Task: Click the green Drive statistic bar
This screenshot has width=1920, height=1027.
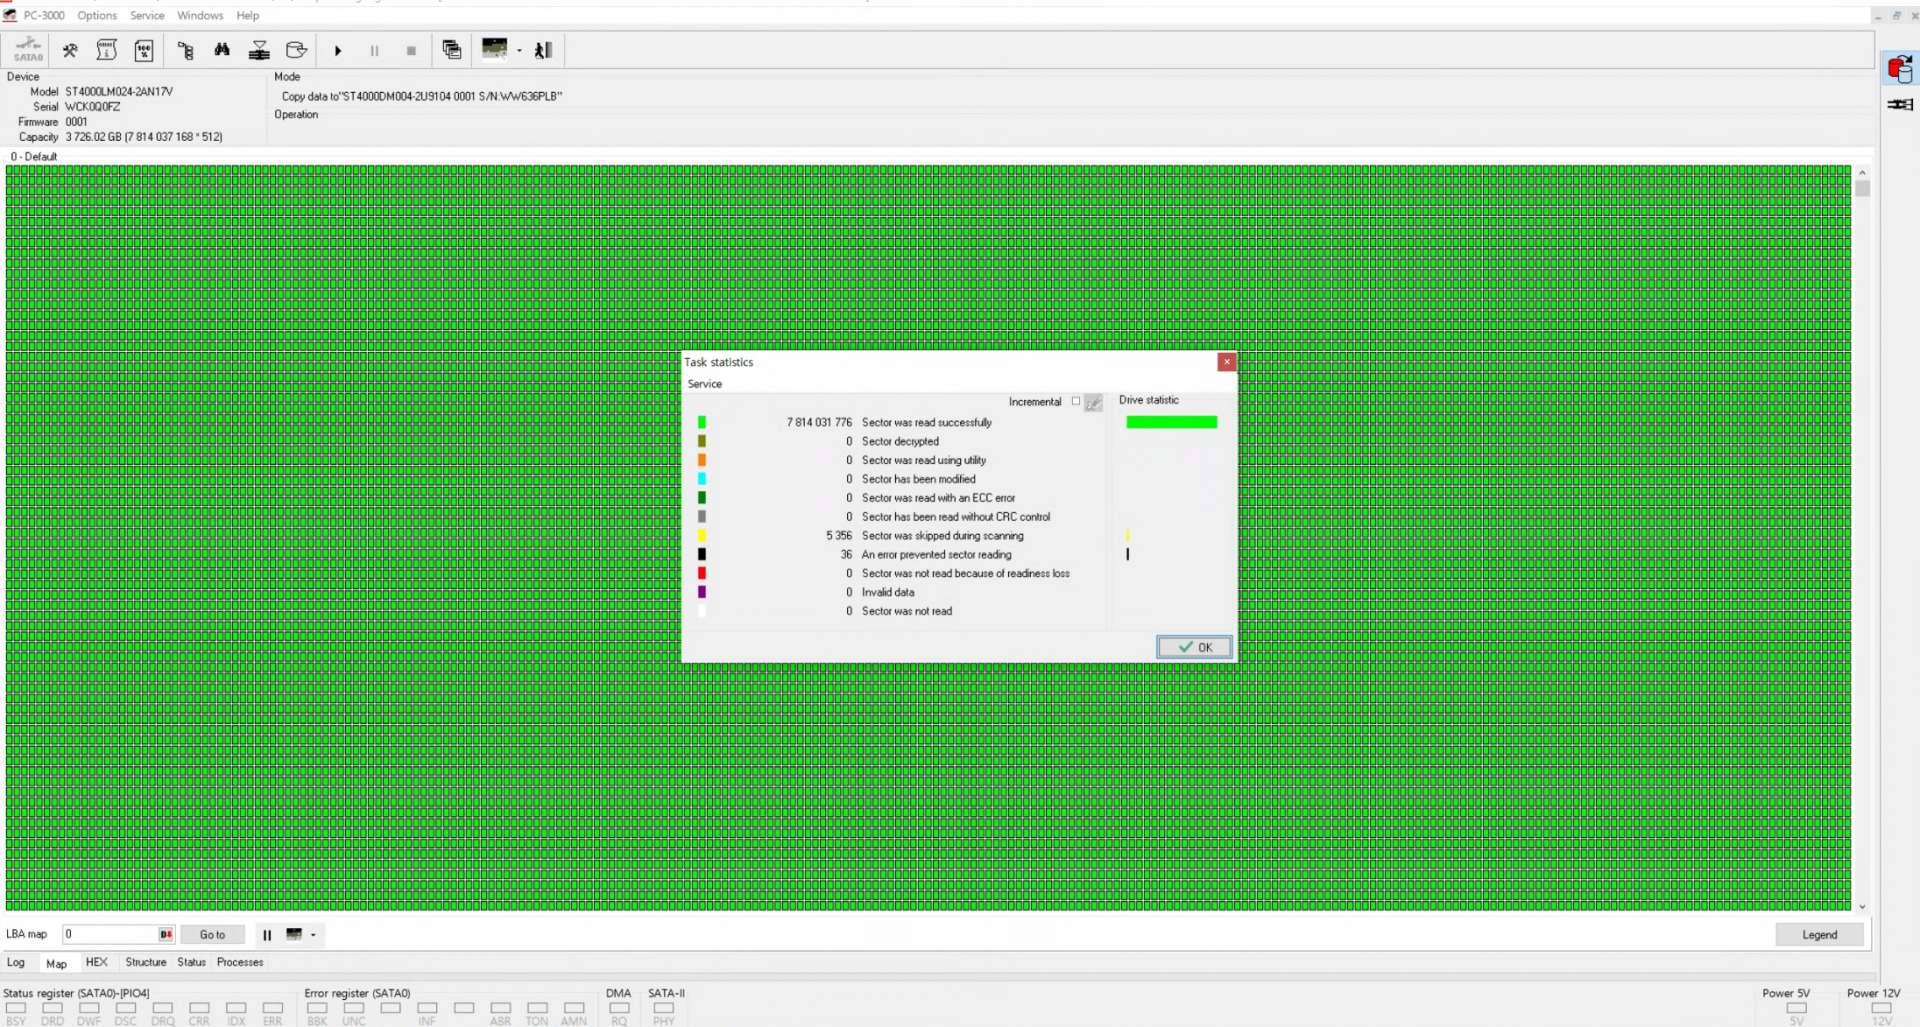Action: (1171, 422)
